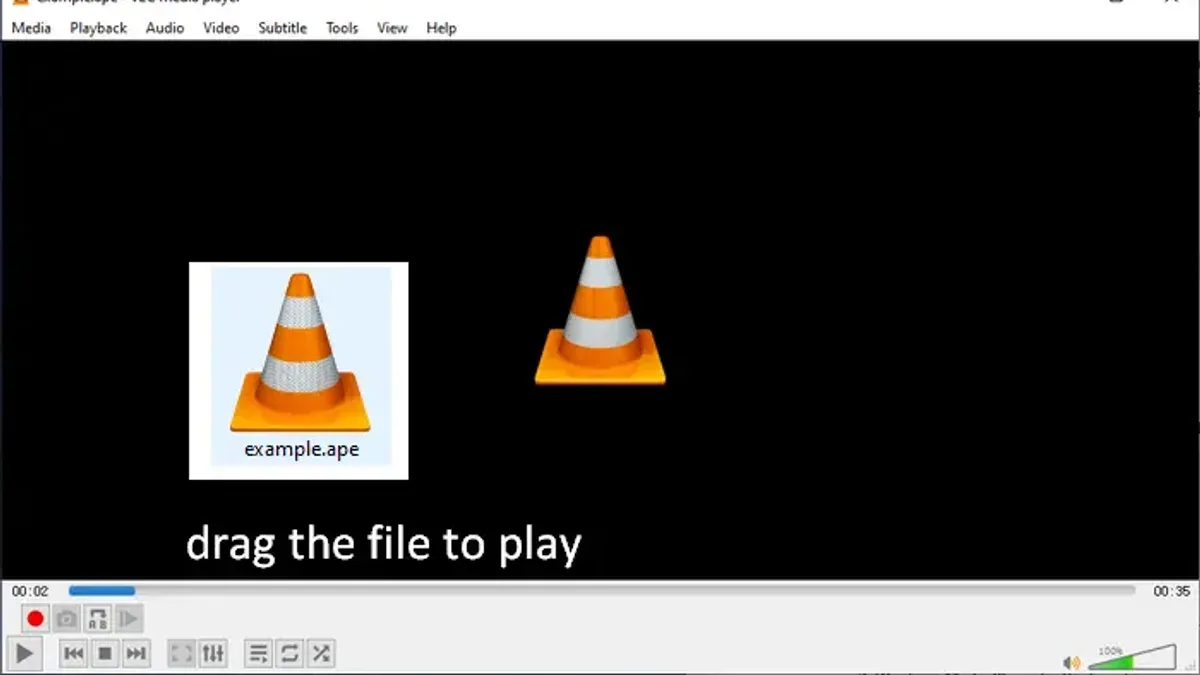Click the Play button
The height and width of the screenshot is (675, 1200).
pos(24,654)
